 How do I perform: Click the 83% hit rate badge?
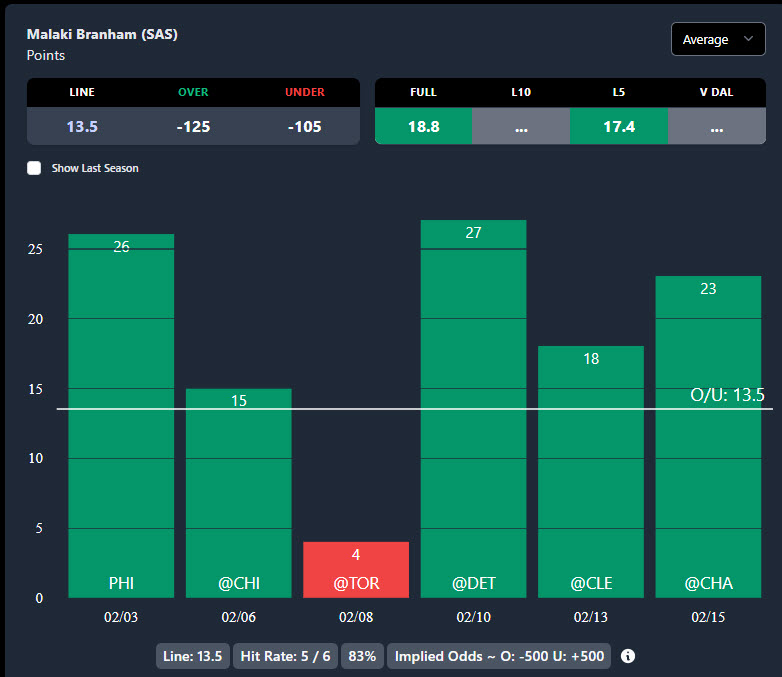362,656
